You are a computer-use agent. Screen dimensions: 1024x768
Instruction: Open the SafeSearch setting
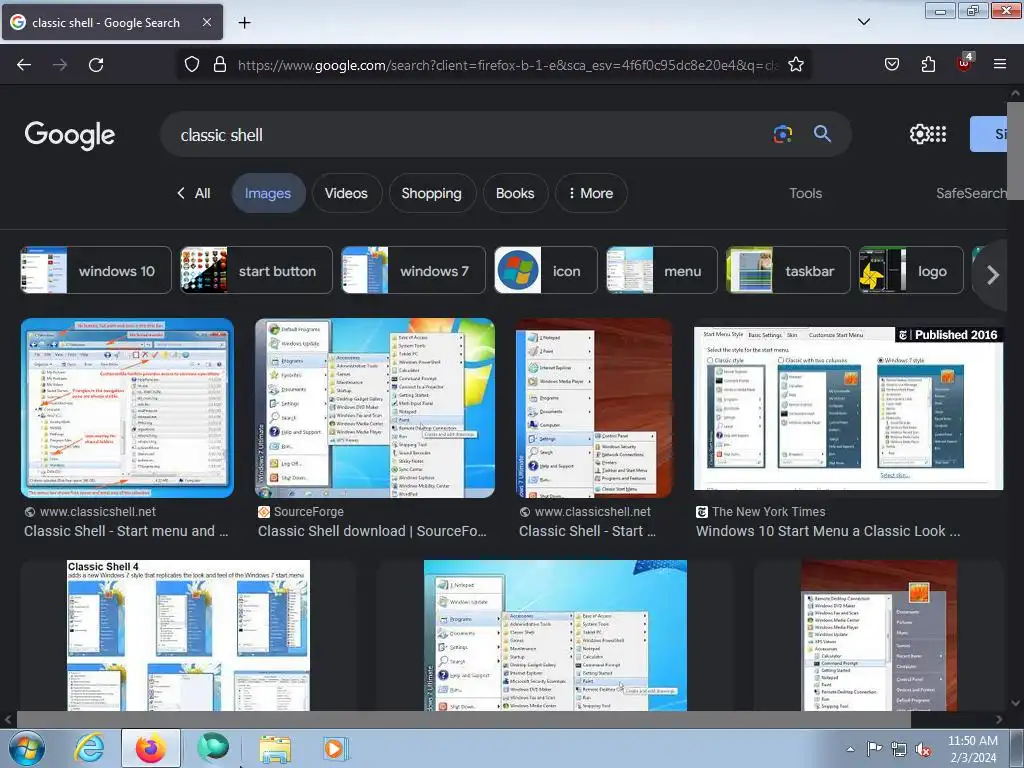[971, 193]
